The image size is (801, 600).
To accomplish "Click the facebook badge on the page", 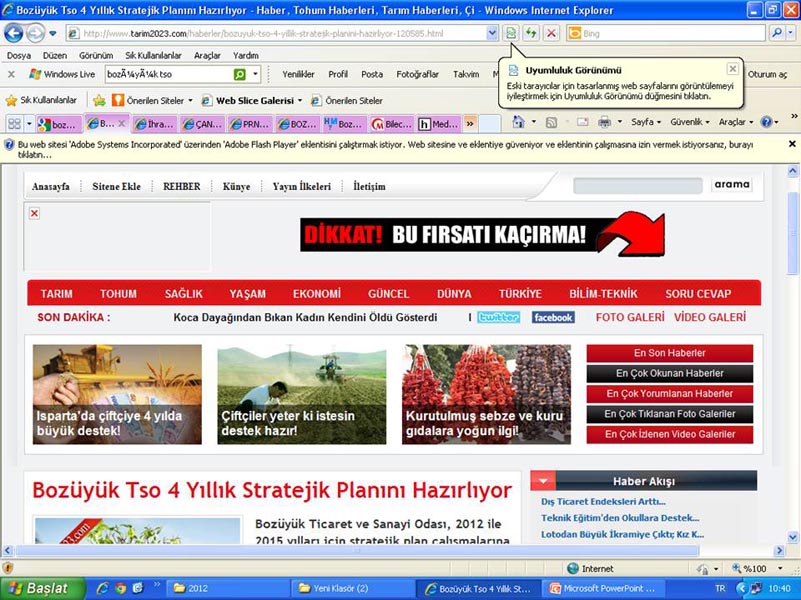I will [x=553, y=317].
